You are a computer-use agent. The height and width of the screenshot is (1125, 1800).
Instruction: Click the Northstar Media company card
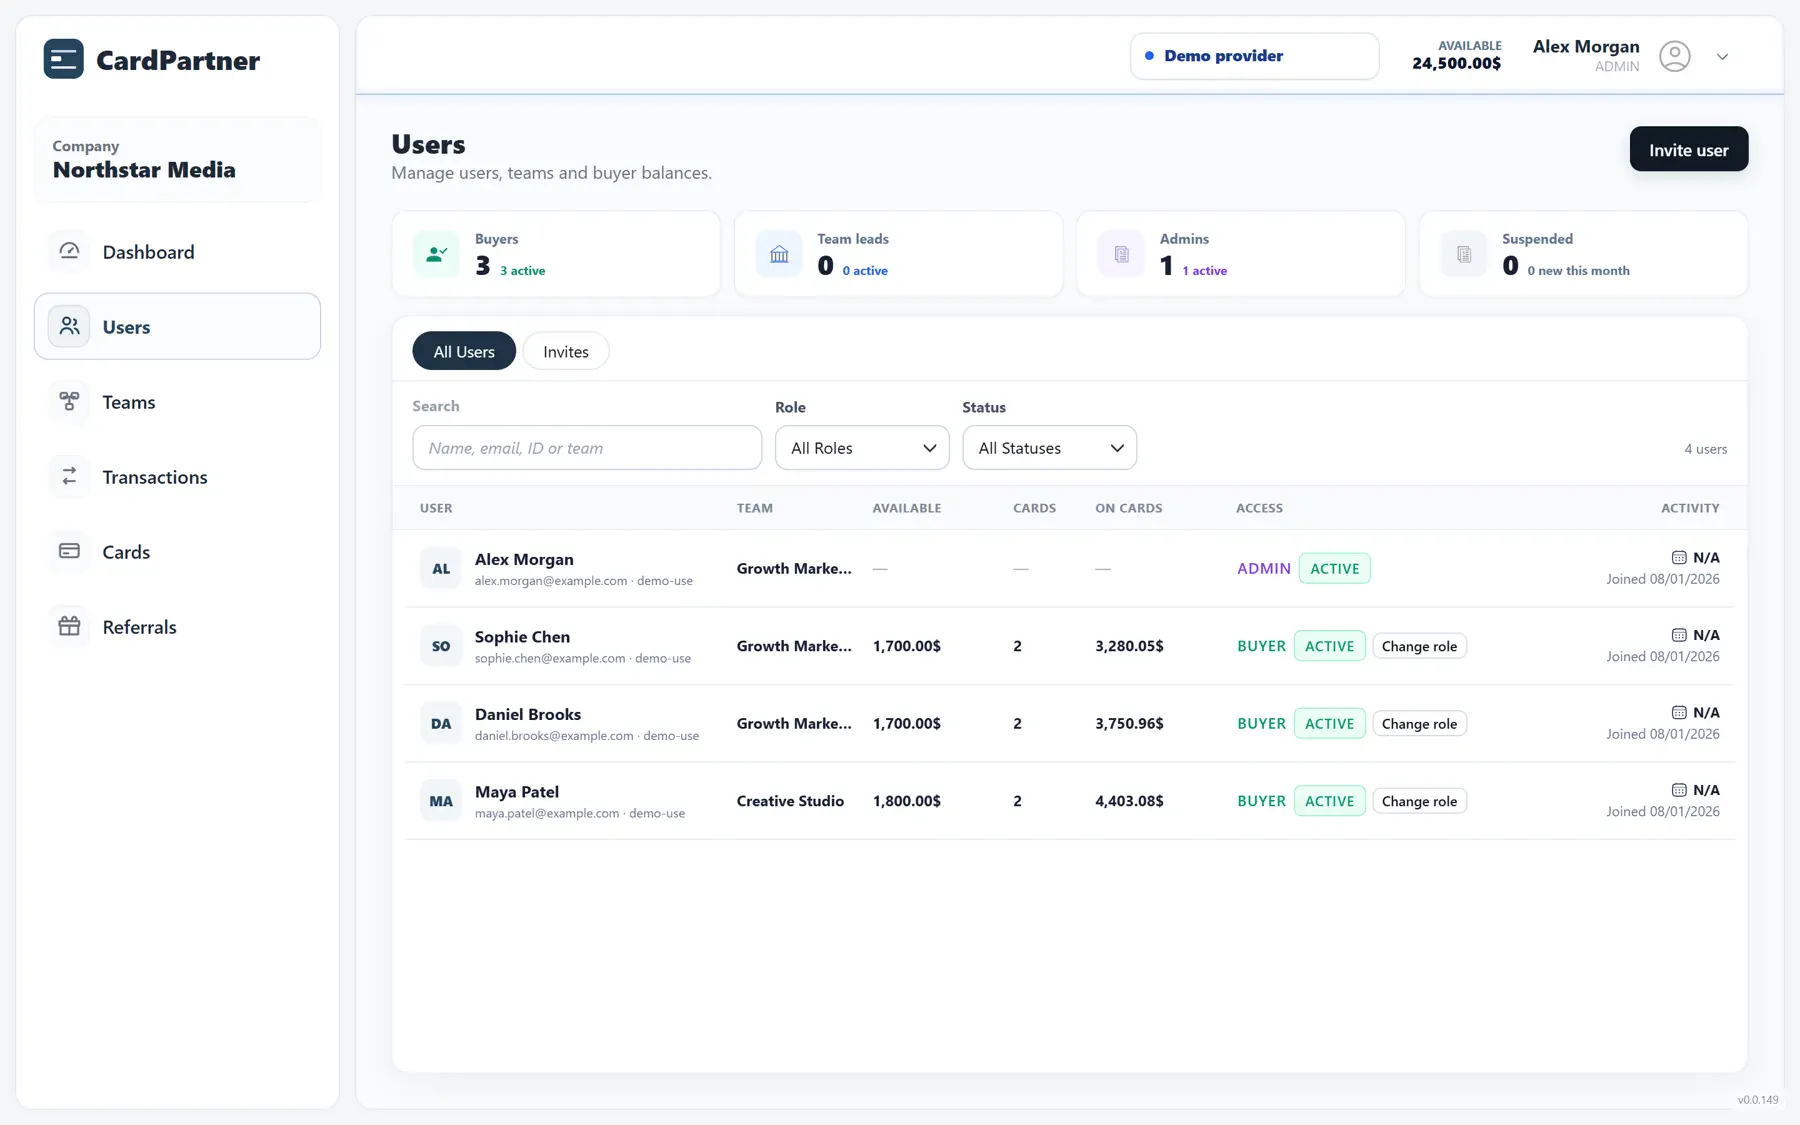click(x=177, y=159)
